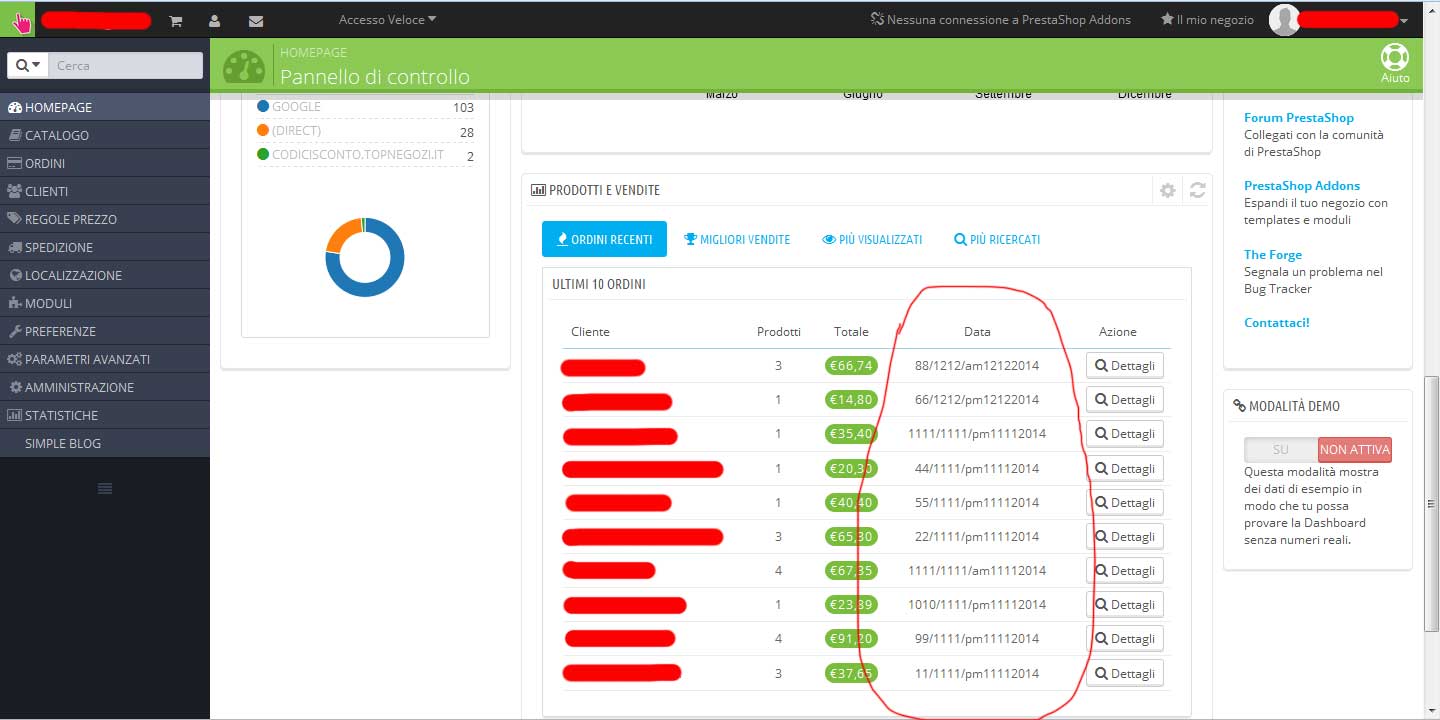Click the €91,20 total badge

point(851,638)
